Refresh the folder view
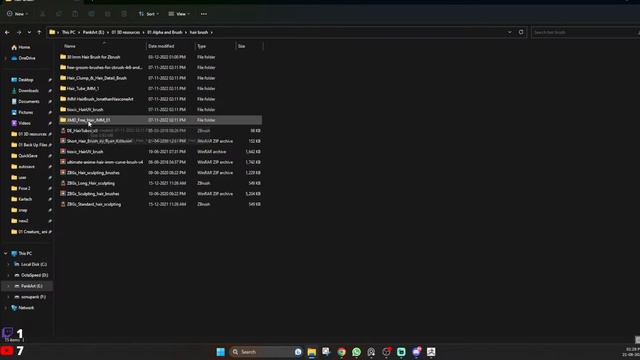The height and width of the screenshot is (360, 640). point(521,32)
